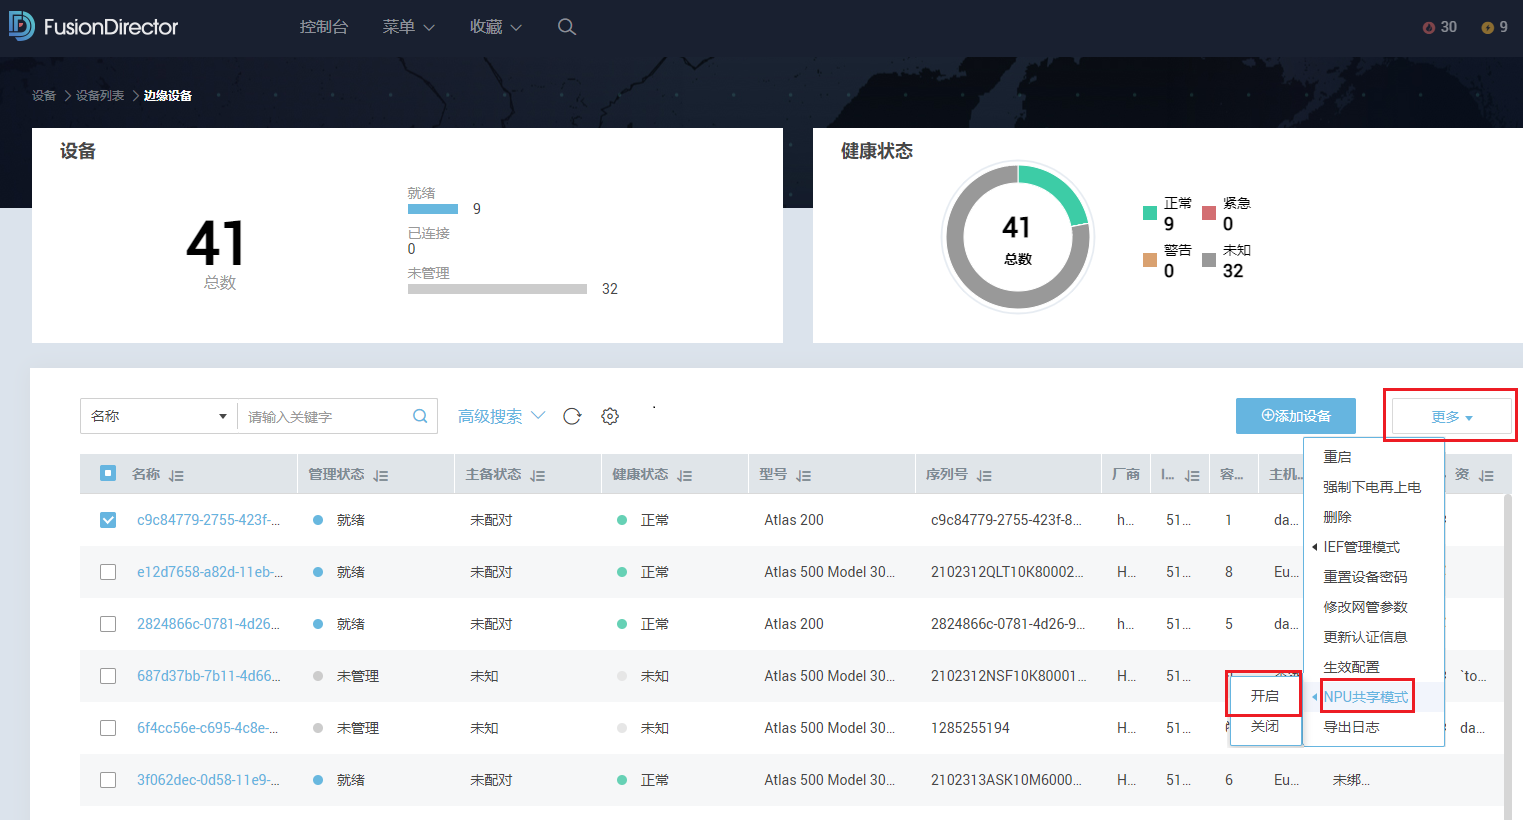The height and width of the screenshot is (820, 1523).
Task: Open column settings gear icon
Action: (610, 416)
